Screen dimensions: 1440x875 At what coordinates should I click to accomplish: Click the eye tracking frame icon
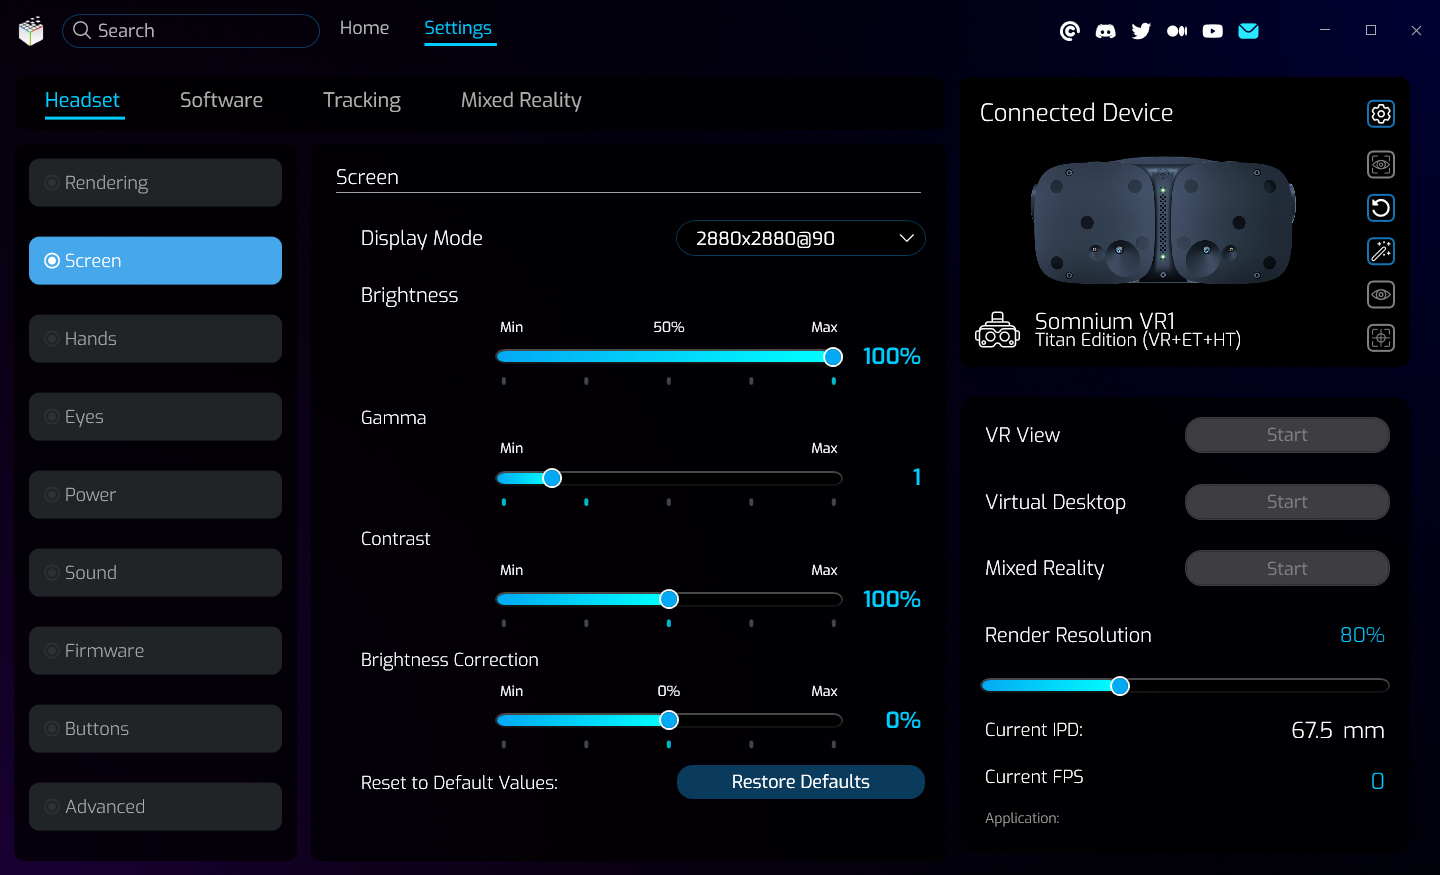point(1381,164)
